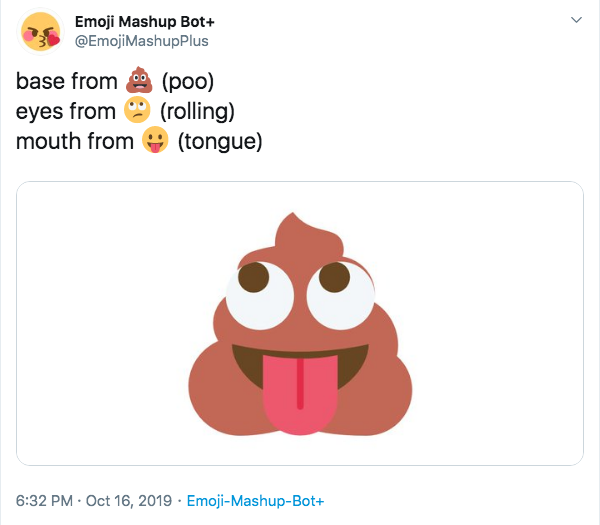Click the pink tongue on the mashup image
Viewport: 600px width, 525px height.
300,394
